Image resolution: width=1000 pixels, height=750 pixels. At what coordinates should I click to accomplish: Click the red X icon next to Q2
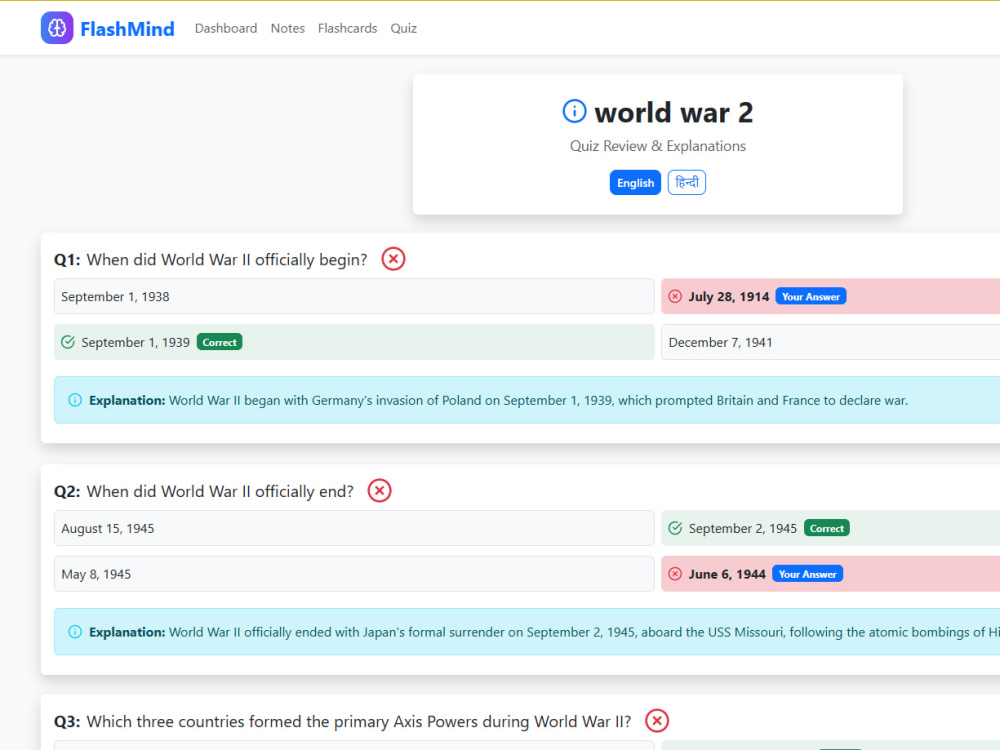click(x=379, y=491)
